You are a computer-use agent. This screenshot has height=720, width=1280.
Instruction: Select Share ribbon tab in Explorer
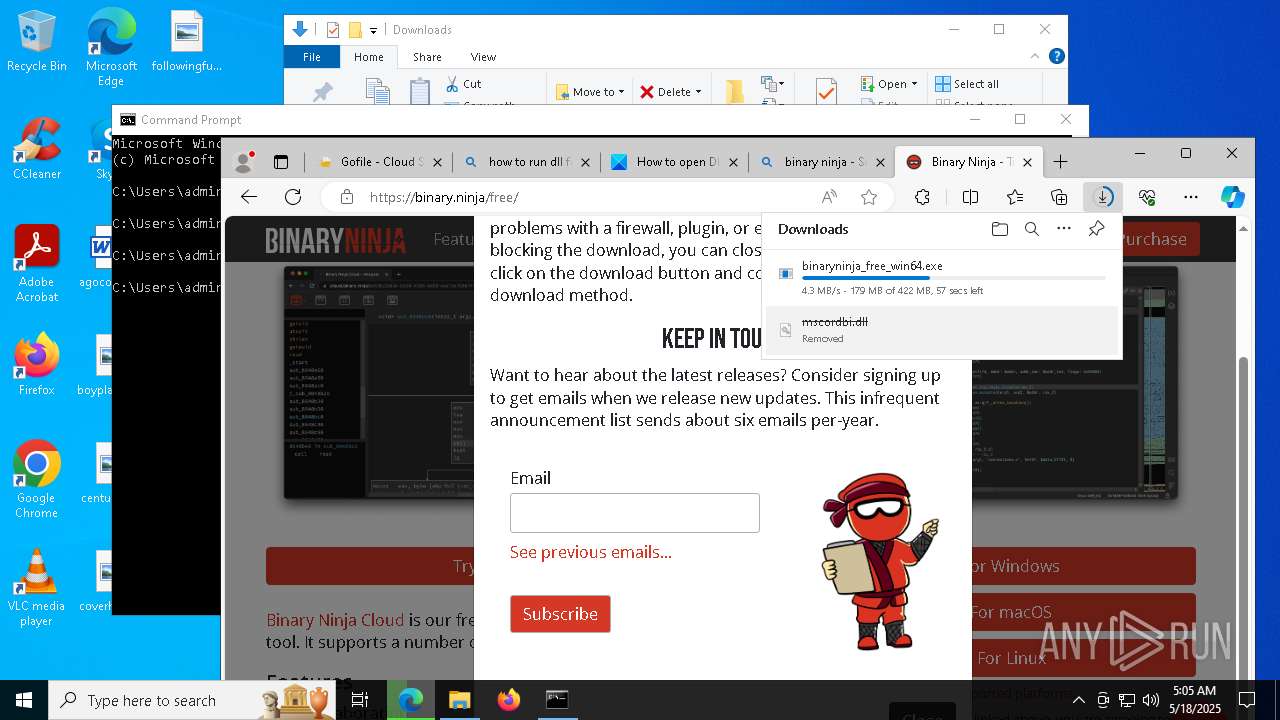tap(427, 57)
